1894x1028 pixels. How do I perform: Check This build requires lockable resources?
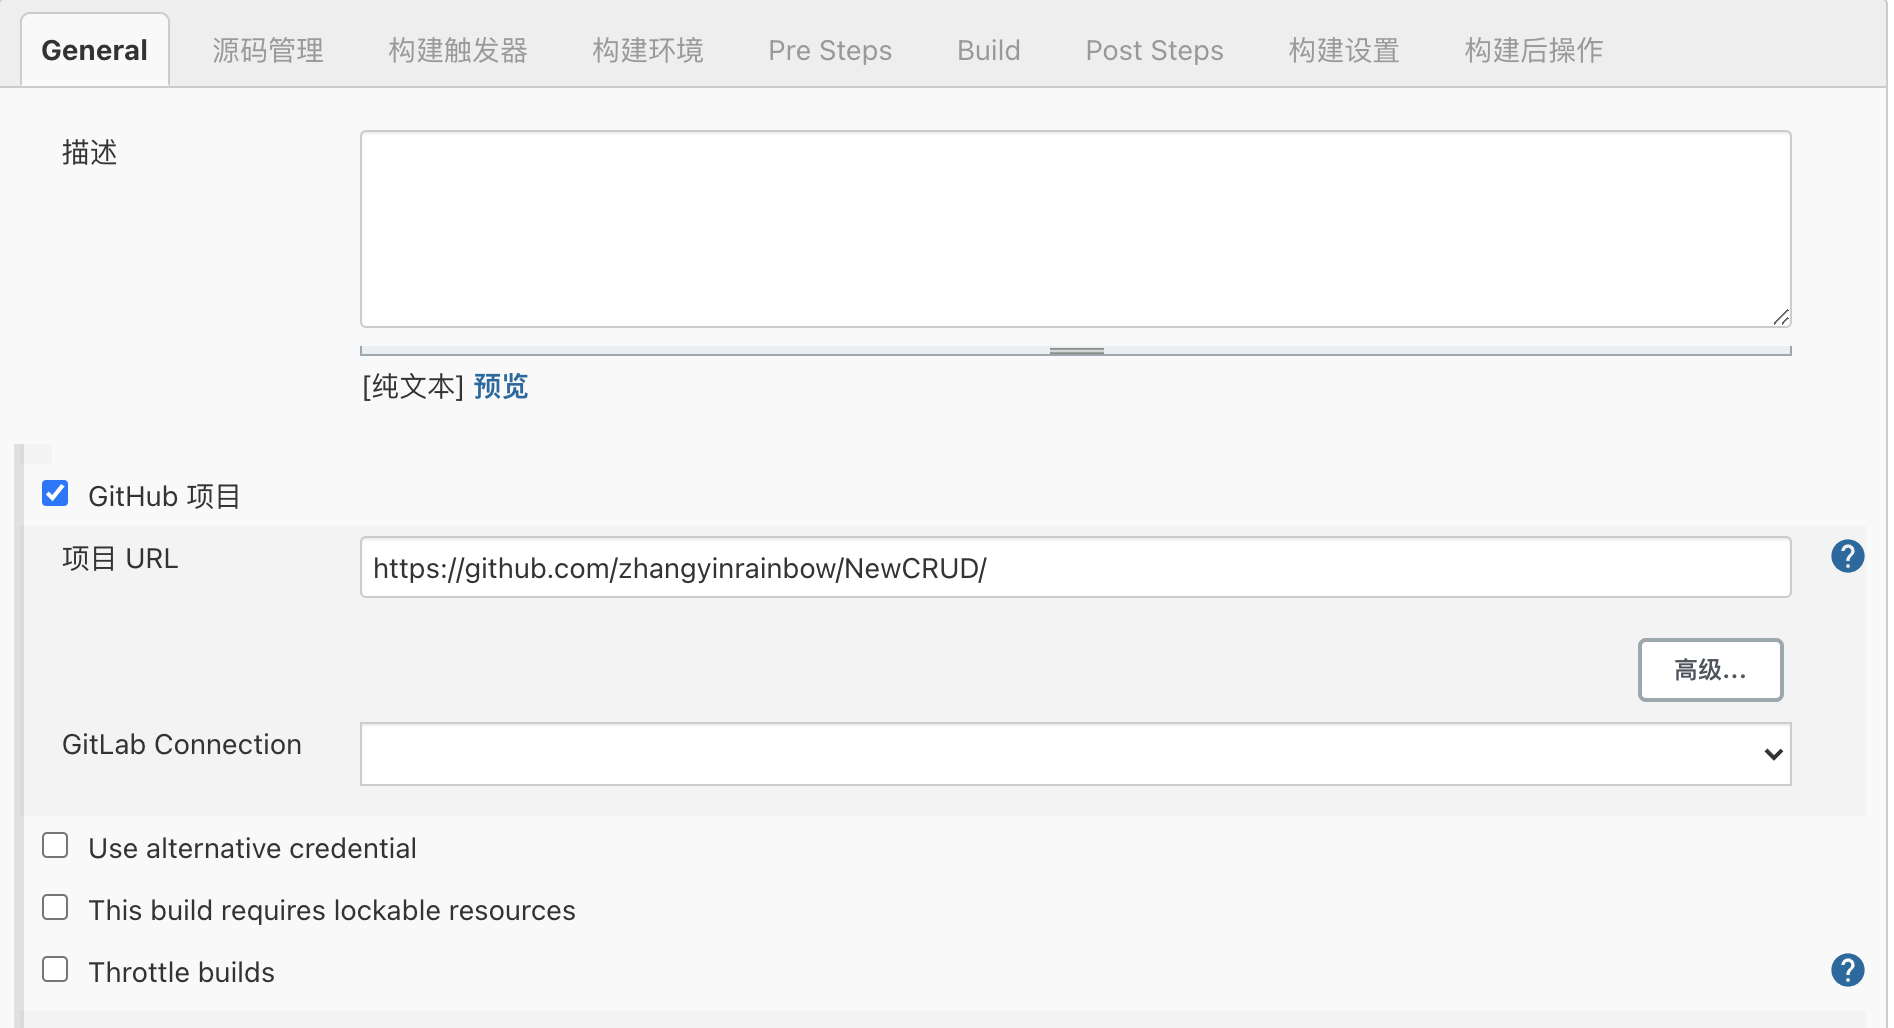tap(55, 907)
